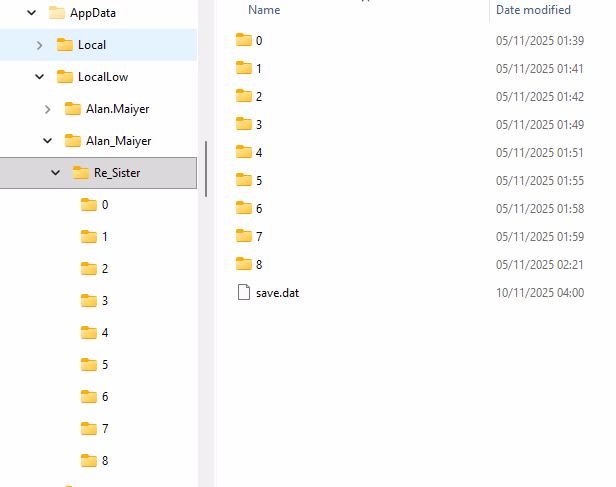The height and width of the screenshot is (487, 616).
Task: Select folder 4 row in file list
Action: point(258,152)
